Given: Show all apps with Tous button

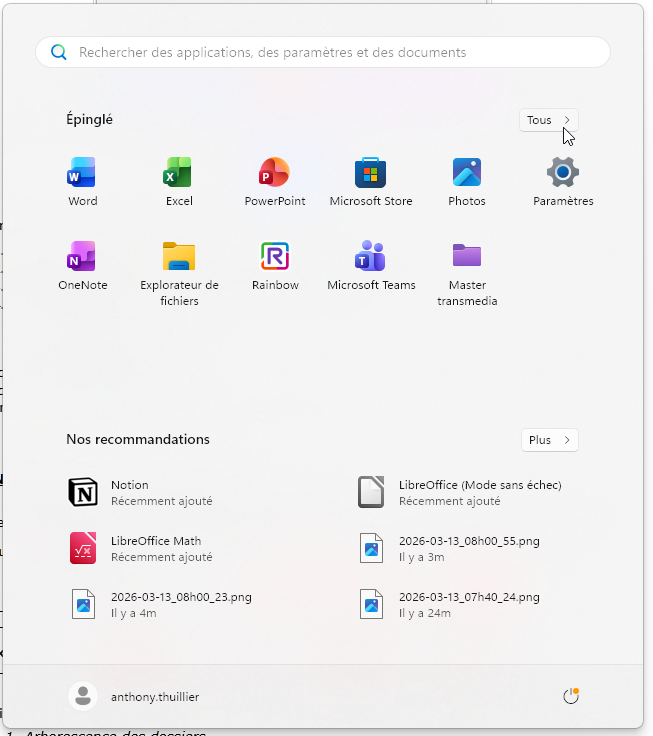Looking at the screenshot, I should [548, 120].
